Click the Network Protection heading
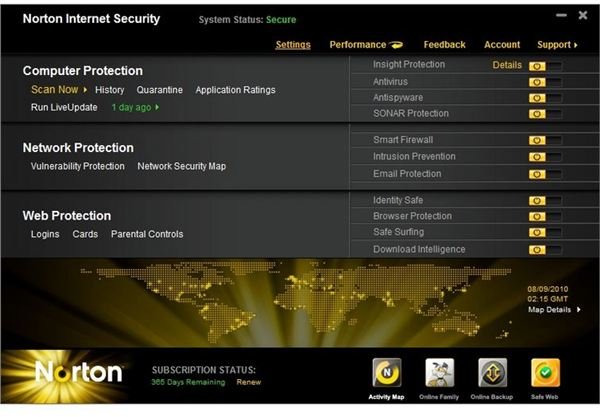The height and width of the screenshot is (417, 600). click(x=78, y=148)
